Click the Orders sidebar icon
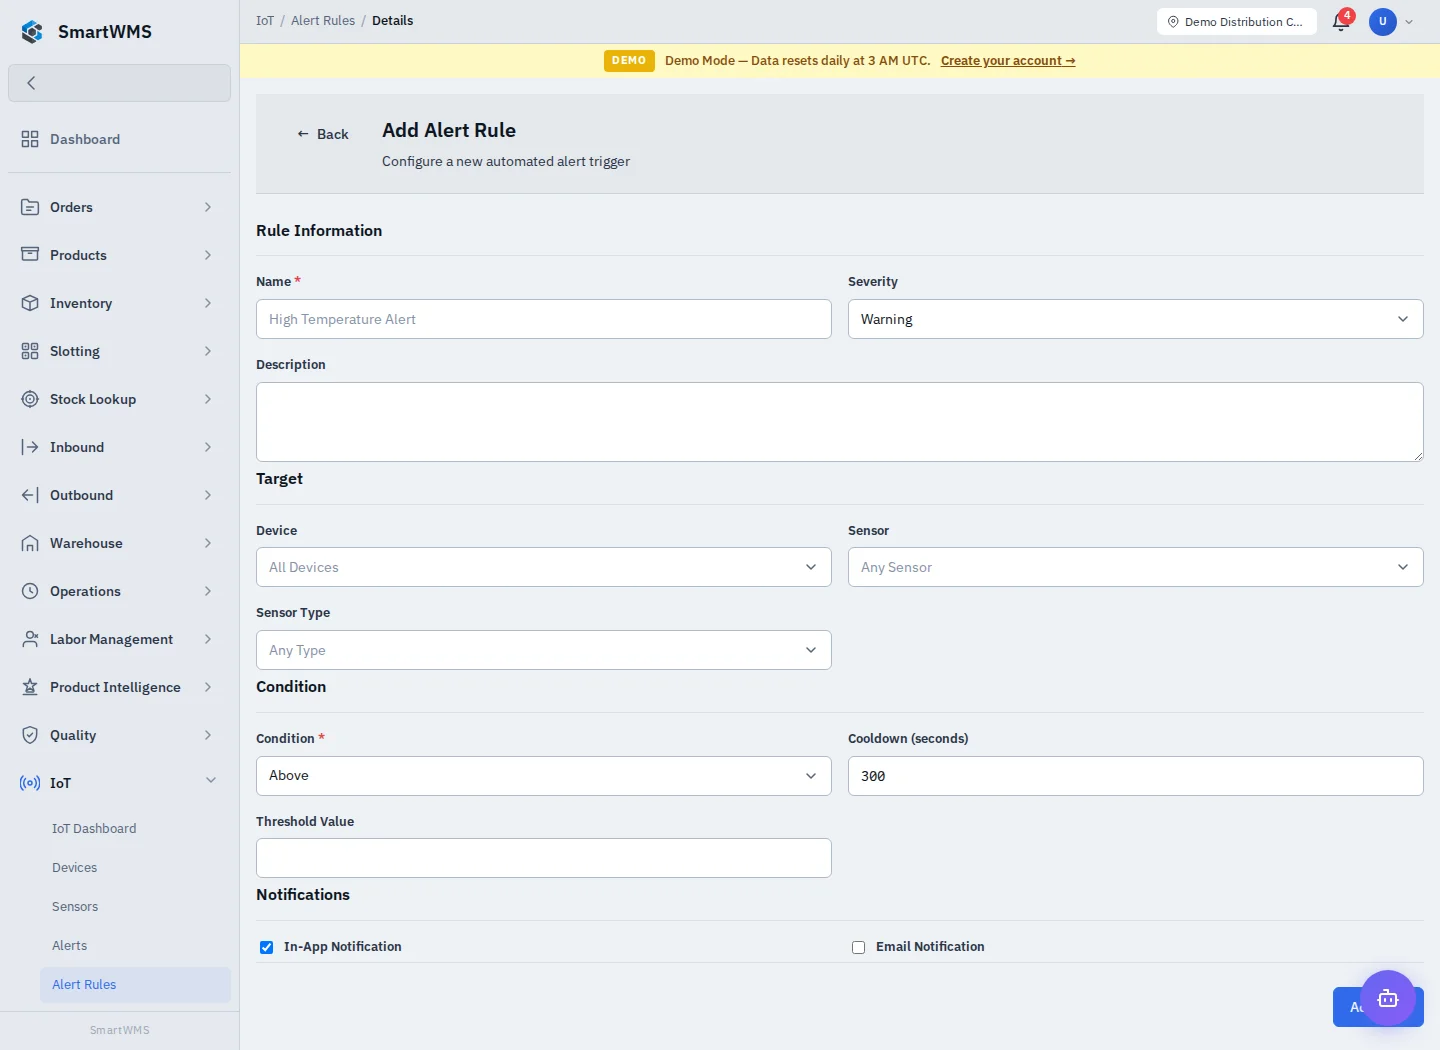 click(x=30, y=207)
